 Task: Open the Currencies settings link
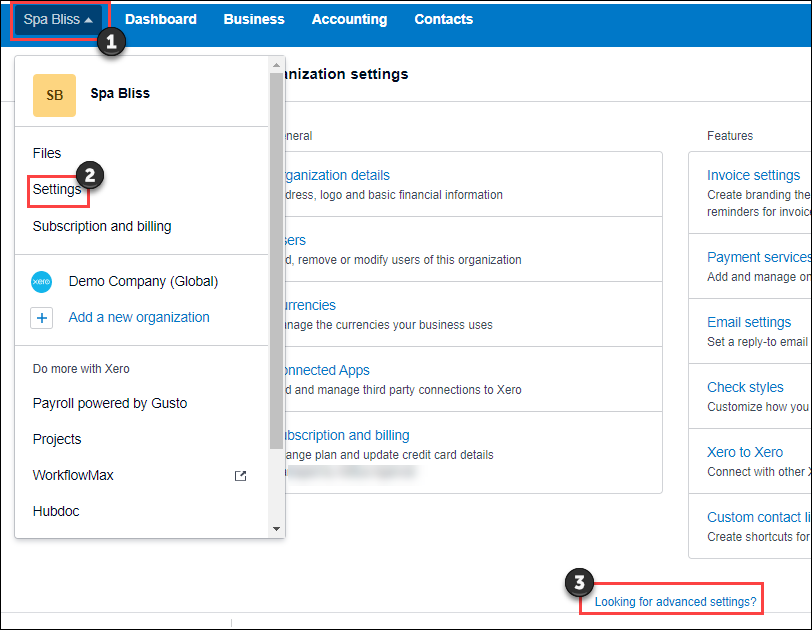(x=309, y=305)
